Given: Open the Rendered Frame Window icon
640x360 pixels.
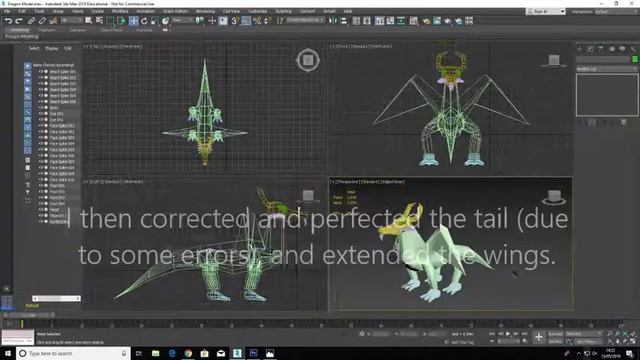Looking at the screenshot, I should 437,20.
